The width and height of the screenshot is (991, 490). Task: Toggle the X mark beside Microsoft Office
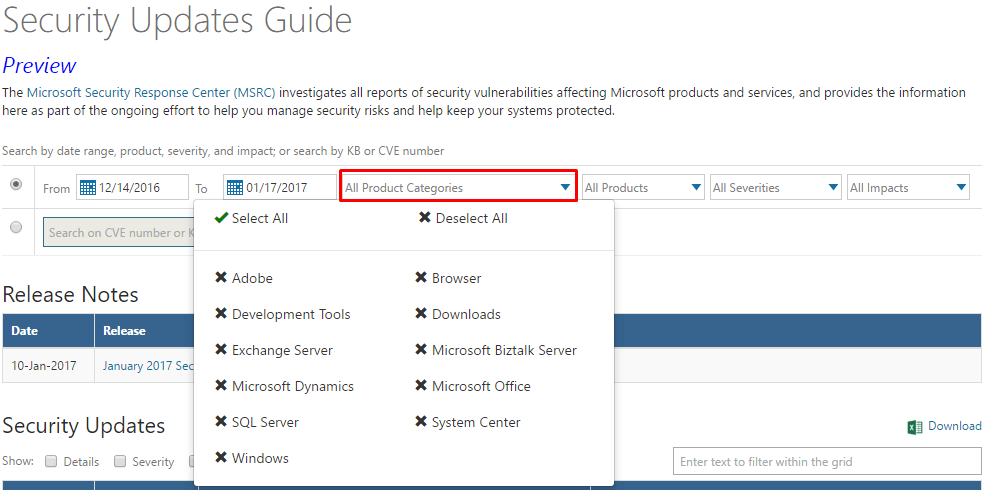pyautogui.click(x=421, y=386)
